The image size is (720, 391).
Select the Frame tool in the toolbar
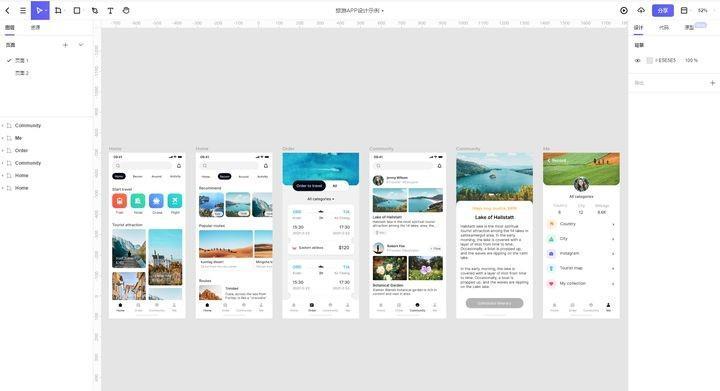[58, 11]
